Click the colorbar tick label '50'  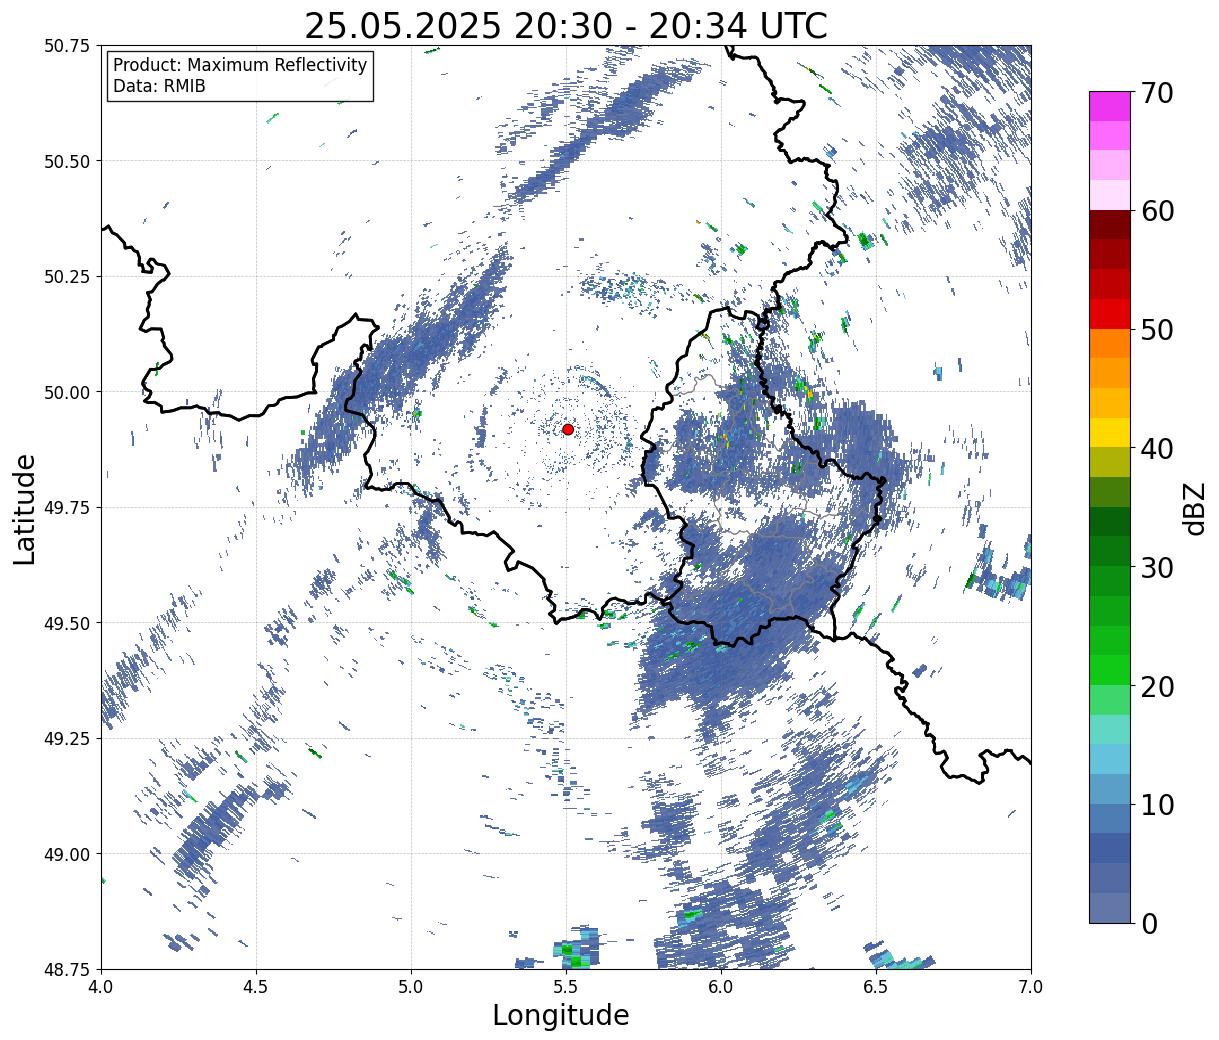pyautogui.click(x=1157, y=330)
